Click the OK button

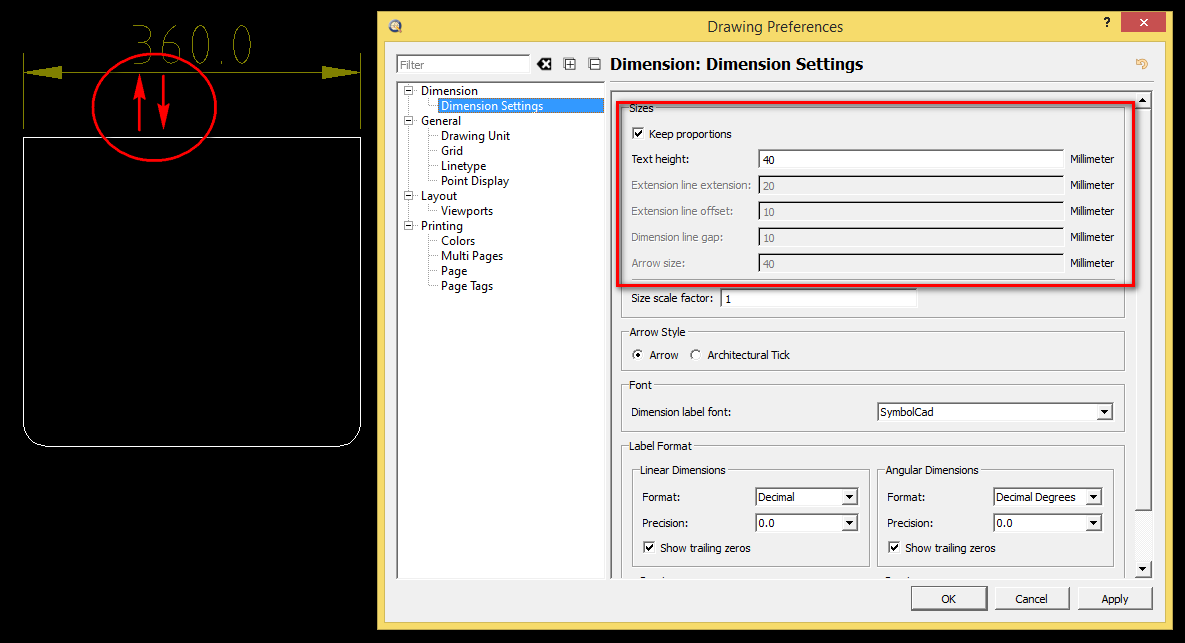click(948, 599)
